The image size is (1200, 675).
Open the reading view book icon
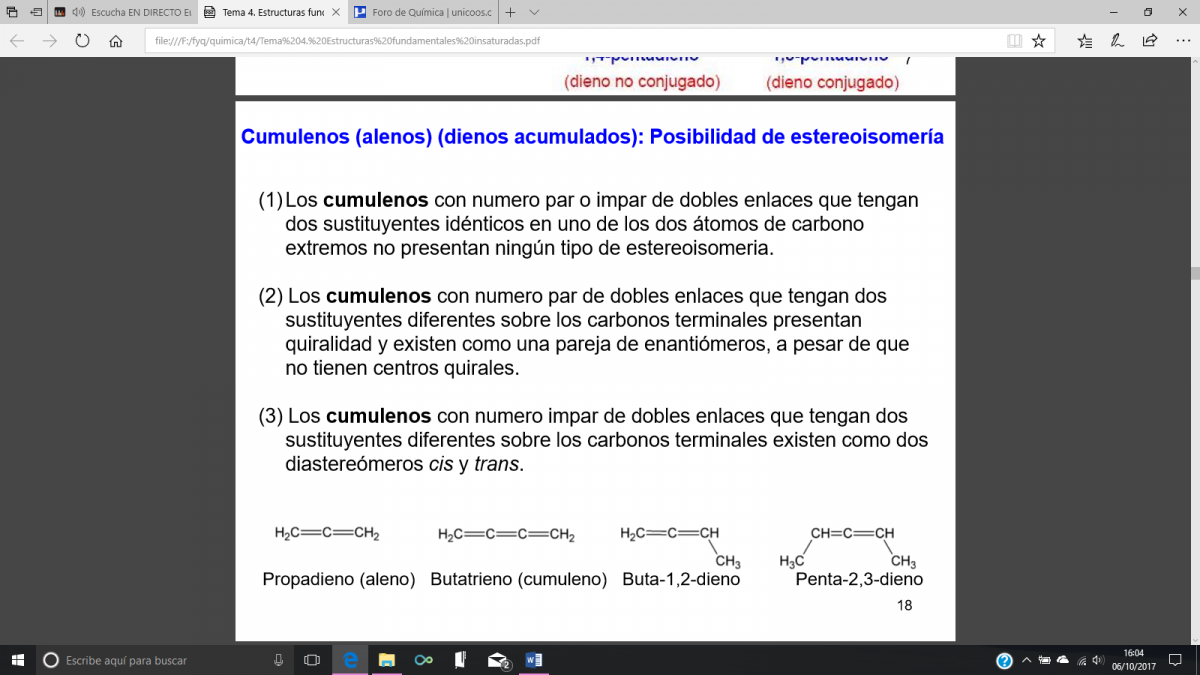click(1015, 41)
